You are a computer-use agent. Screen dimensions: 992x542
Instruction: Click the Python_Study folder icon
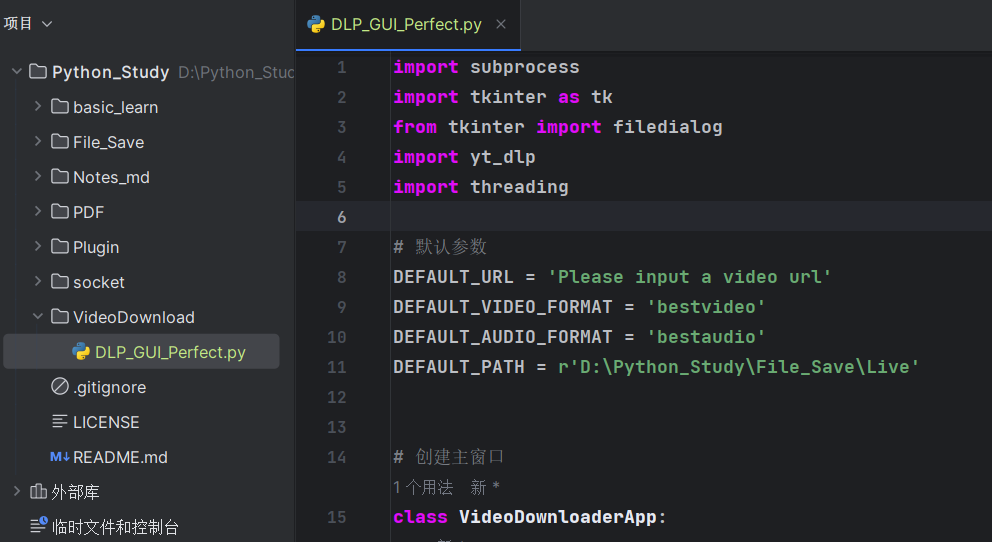pos(38,71)
